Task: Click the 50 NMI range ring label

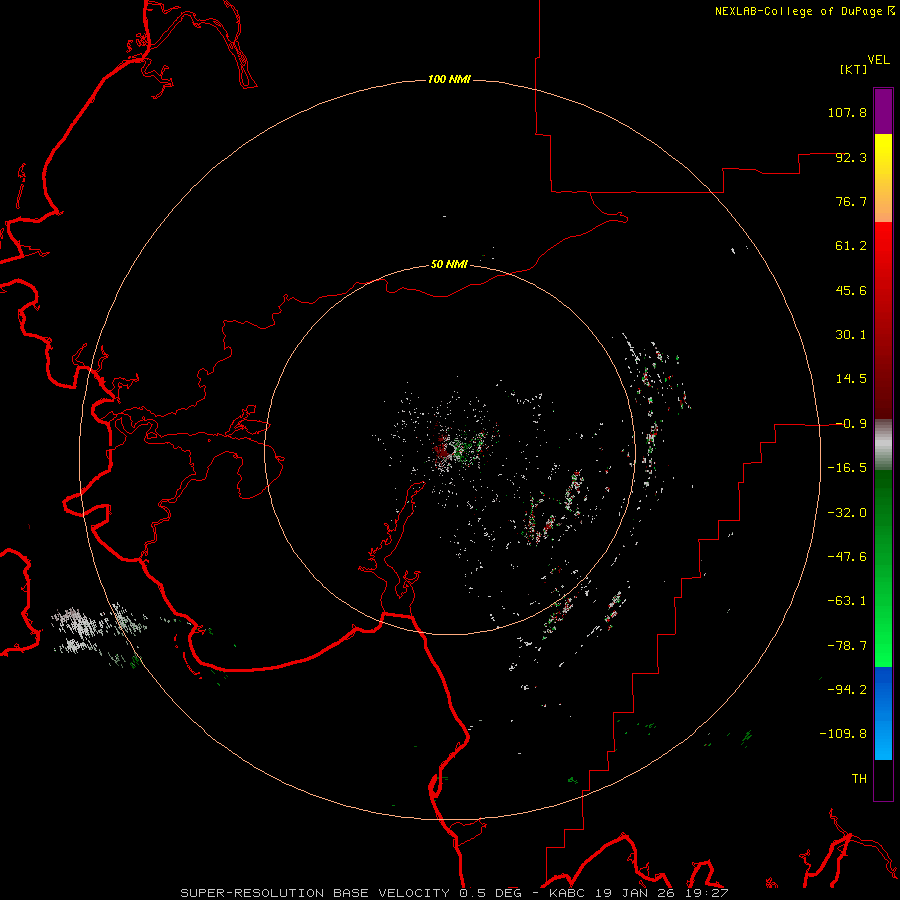Action: pyautogui.click(x=449, y=264)
